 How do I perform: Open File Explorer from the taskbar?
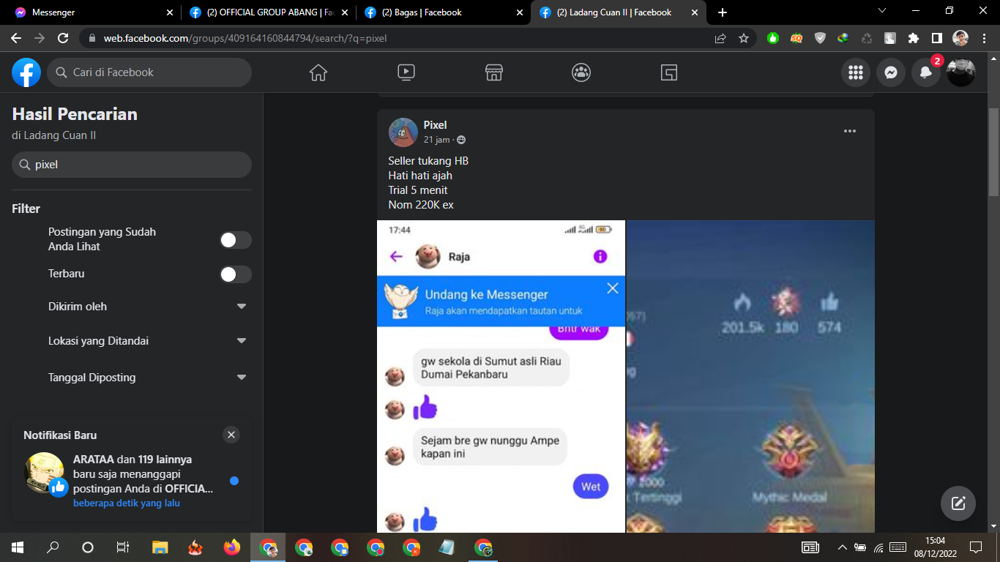pyautogui.click(x=160, y=547)
